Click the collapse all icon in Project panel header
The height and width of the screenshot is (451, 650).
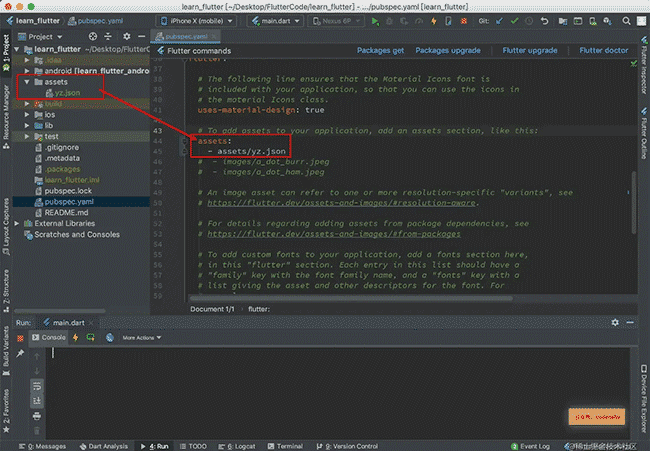tap(108, 36)
